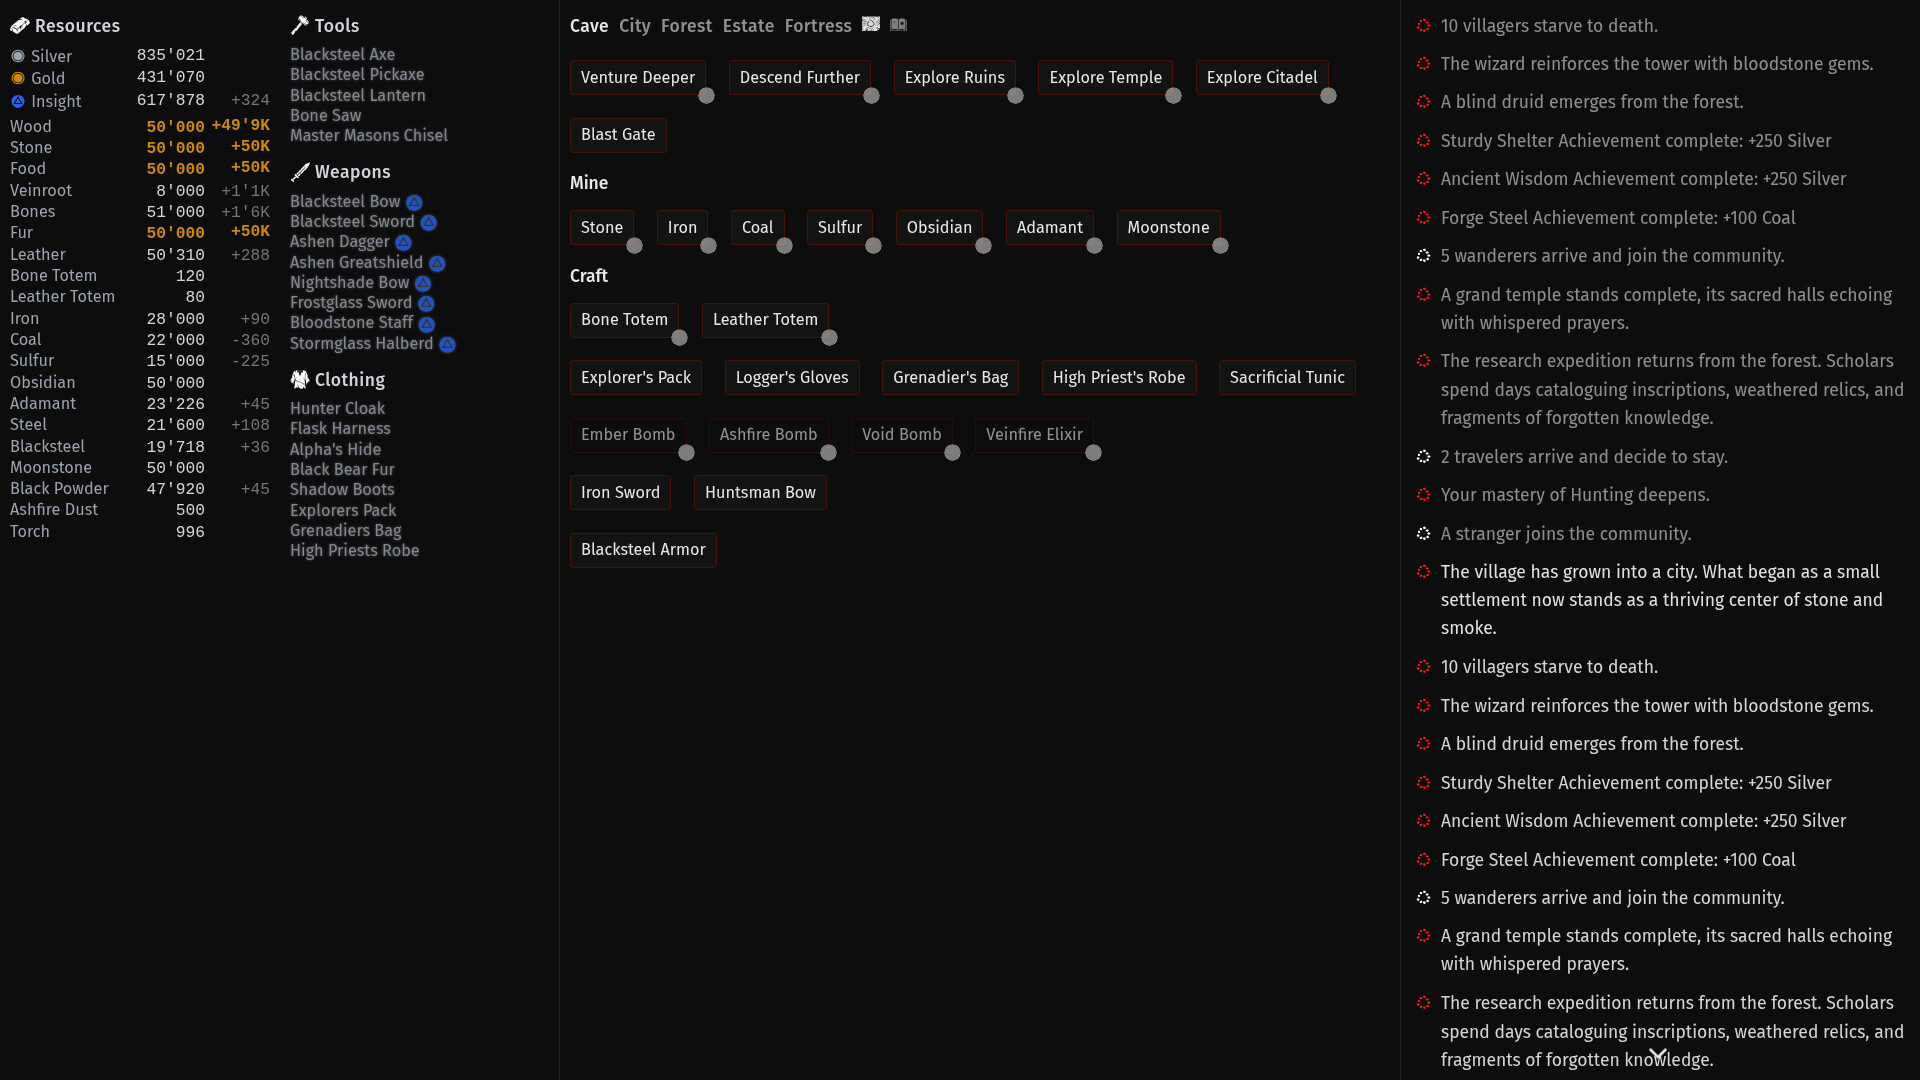
Task: Switch to the City tab
Action: coord(634,26)
